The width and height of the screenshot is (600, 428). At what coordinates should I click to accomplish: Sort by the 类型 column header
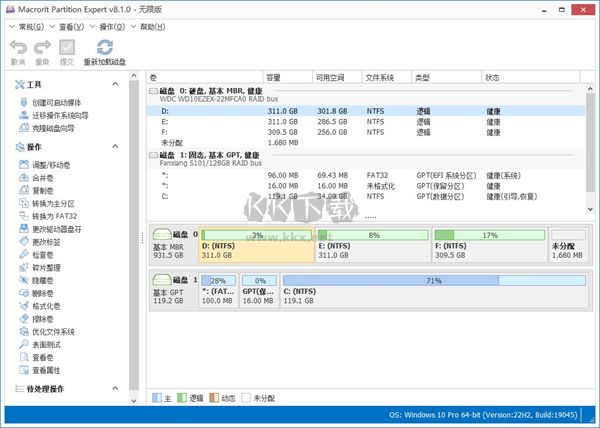pos(447,78)
